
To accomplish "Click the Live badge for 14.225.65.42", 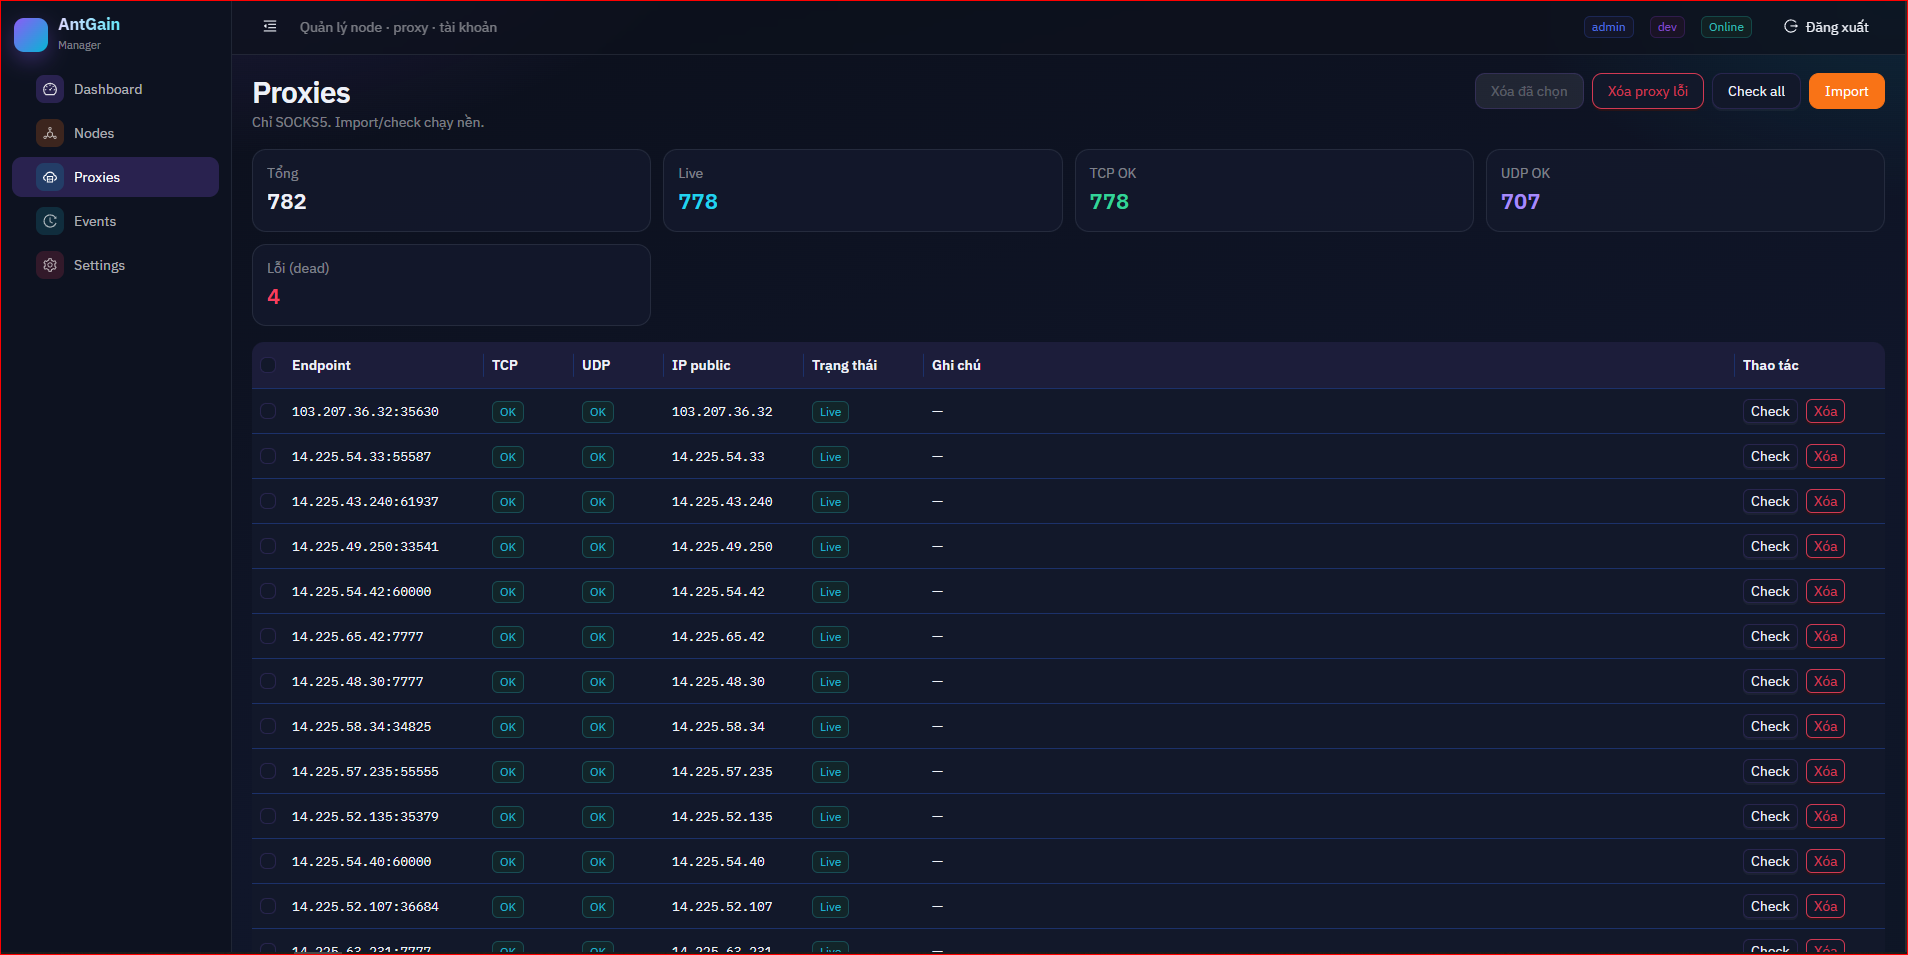I will tap(830, 637).
